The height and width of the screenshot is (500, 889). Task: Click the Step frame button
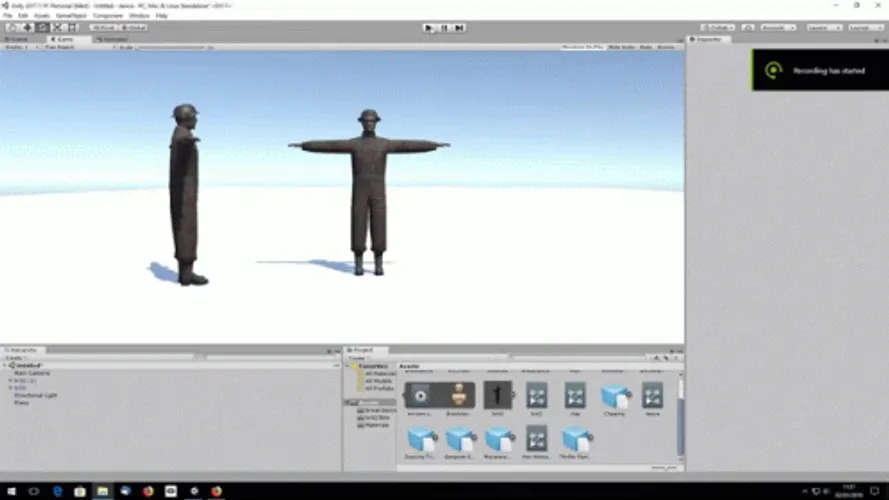[459, 28]
